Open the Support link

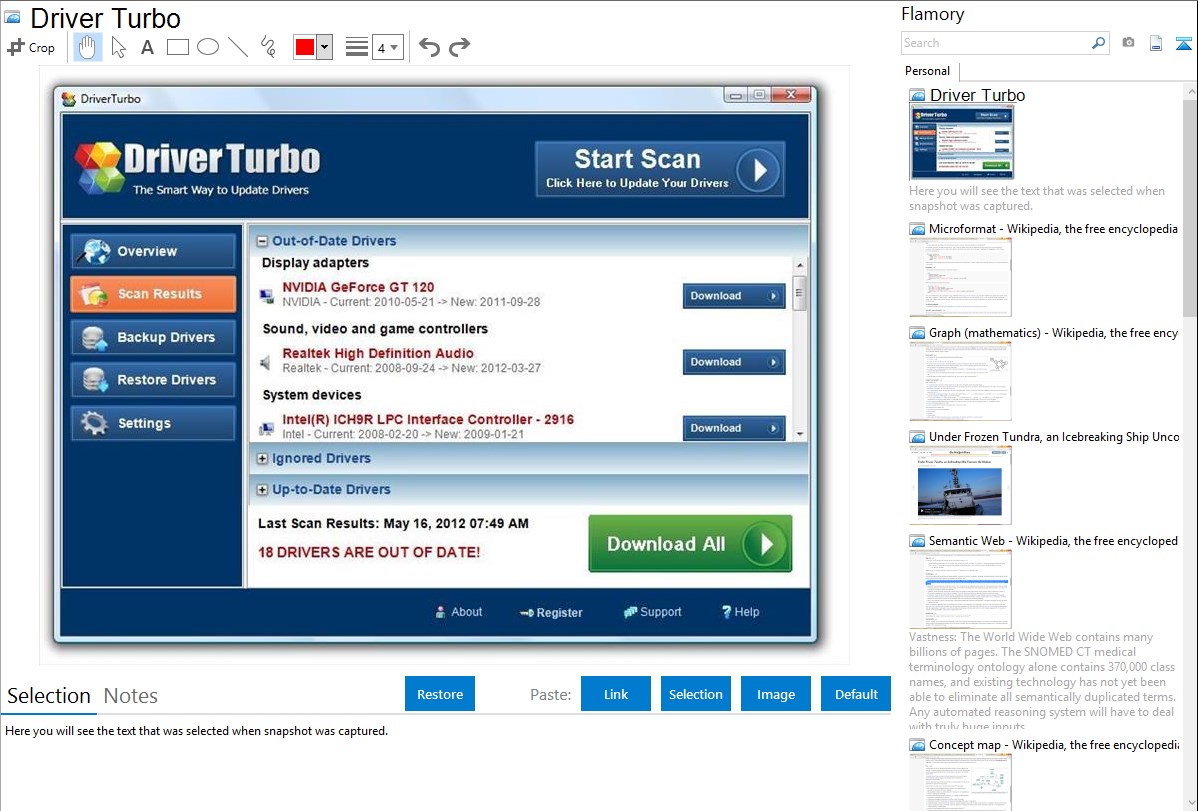(x=652, y=611)
